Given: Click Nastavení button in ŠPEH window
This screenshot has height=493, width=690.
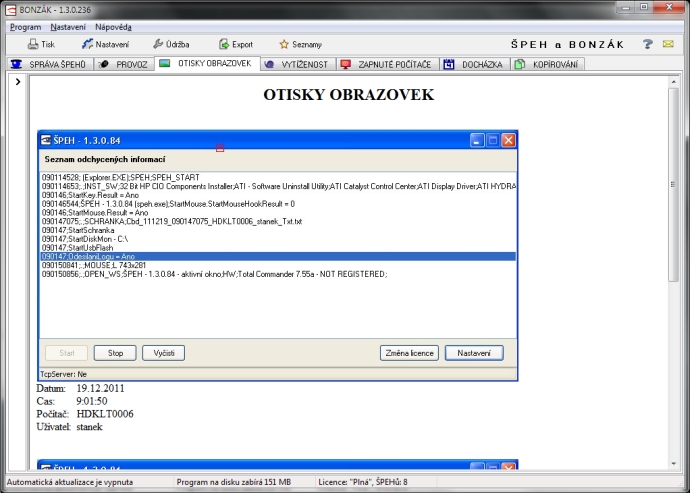Looking at the screenshot, I should click(474, 353).
